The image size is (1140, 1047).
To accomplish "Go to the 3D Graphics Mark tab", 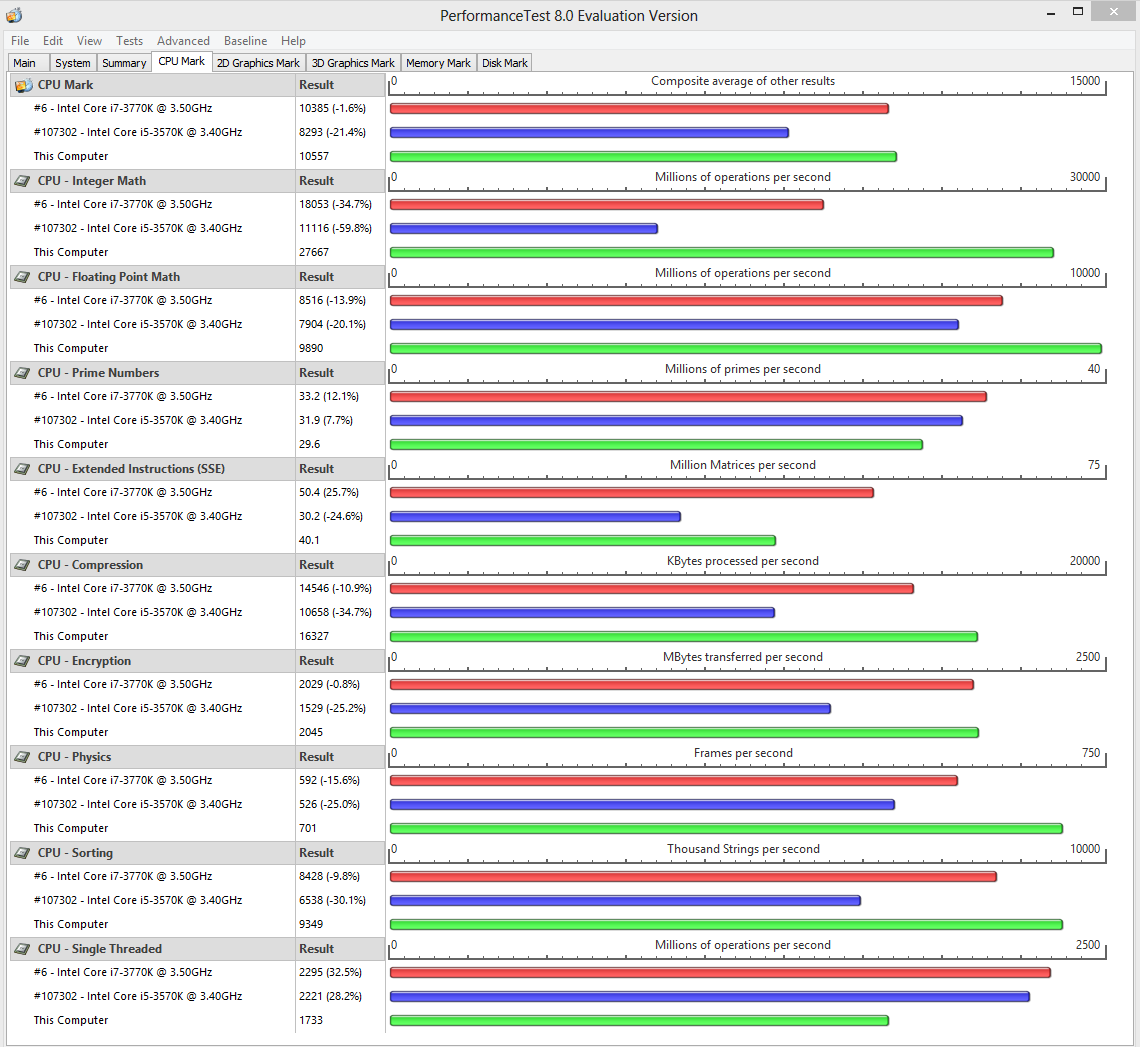I will (x=353, y=63).
